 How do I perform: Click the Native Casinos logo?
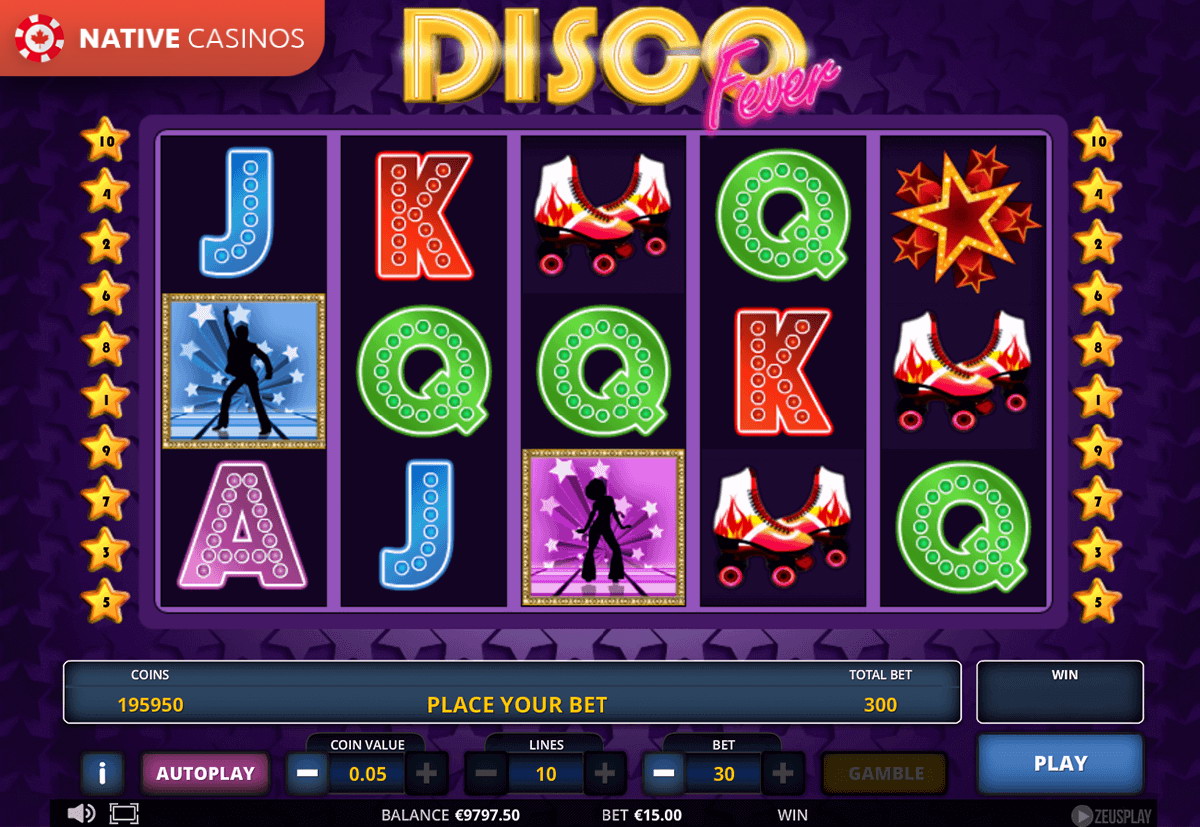coord(162,38)
